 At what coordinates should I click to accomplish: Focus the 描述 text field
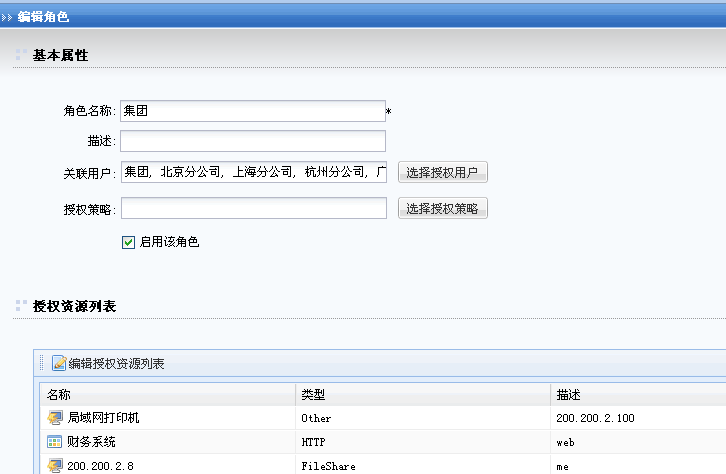[252, 141]
